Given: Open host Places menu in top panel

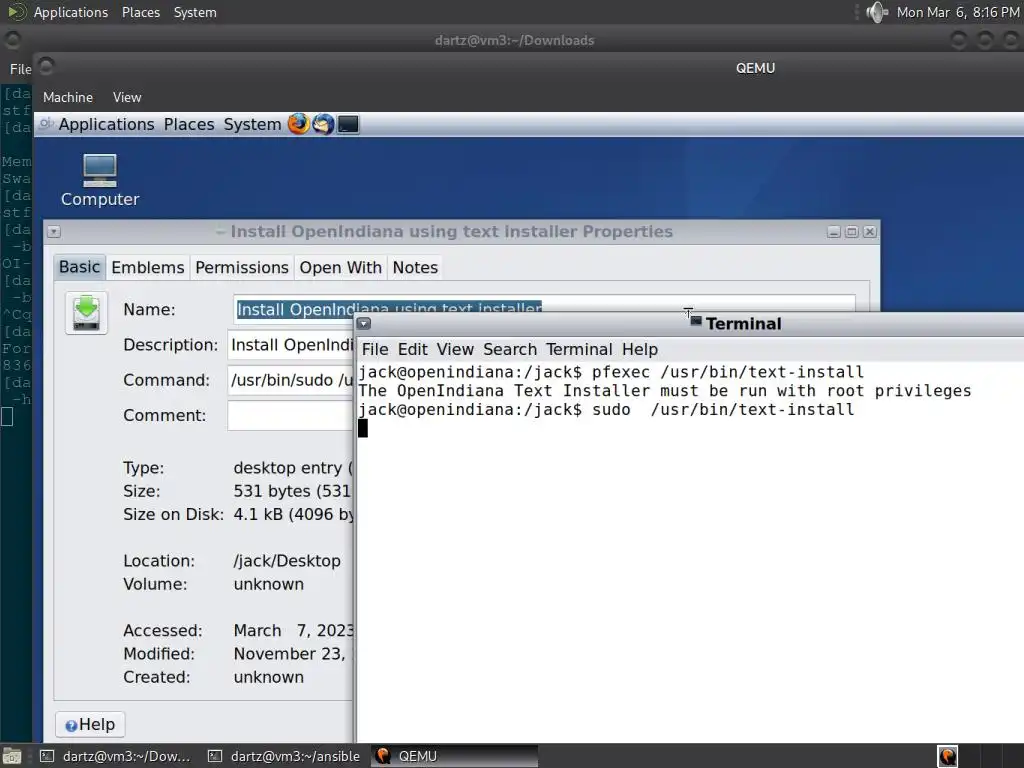Looking at the screenshot, I should coord(140,12).
